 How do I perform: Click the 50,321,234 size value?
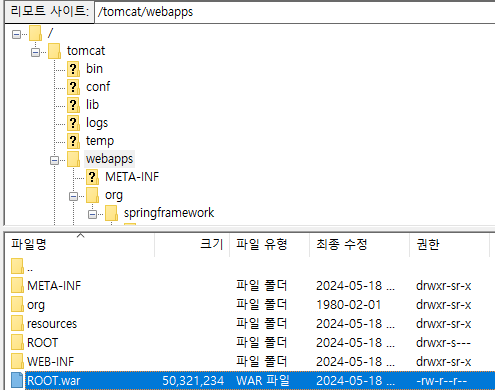pos(193,381)
